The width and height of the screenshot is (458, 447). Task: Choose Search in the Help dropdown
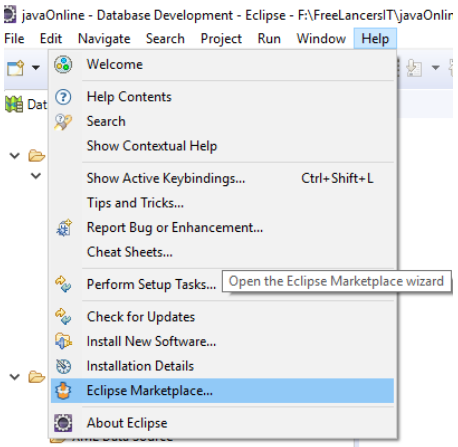click(222, 121)
